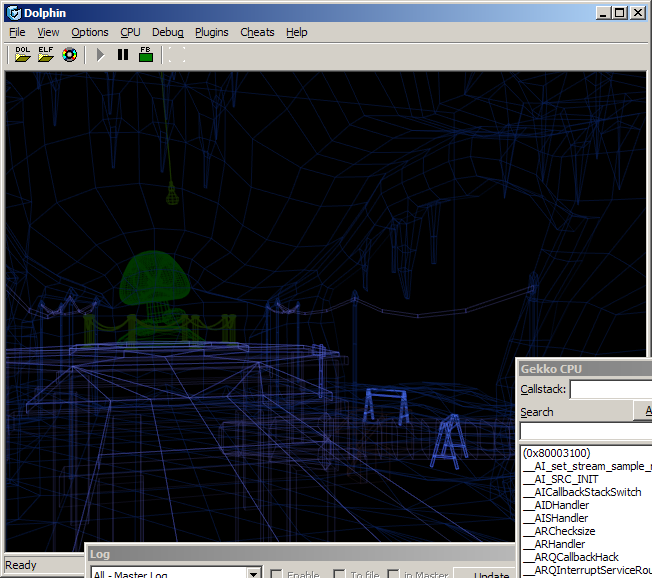Close the Dolphin window
This screenshot has width=652, height=578.
[637, 13]
